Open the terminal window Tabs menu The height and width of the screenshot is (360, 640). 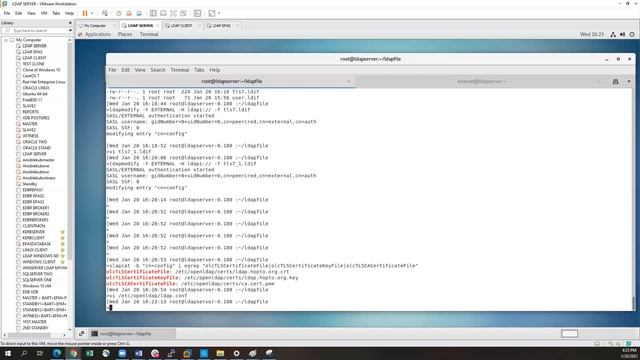point(199,70)
